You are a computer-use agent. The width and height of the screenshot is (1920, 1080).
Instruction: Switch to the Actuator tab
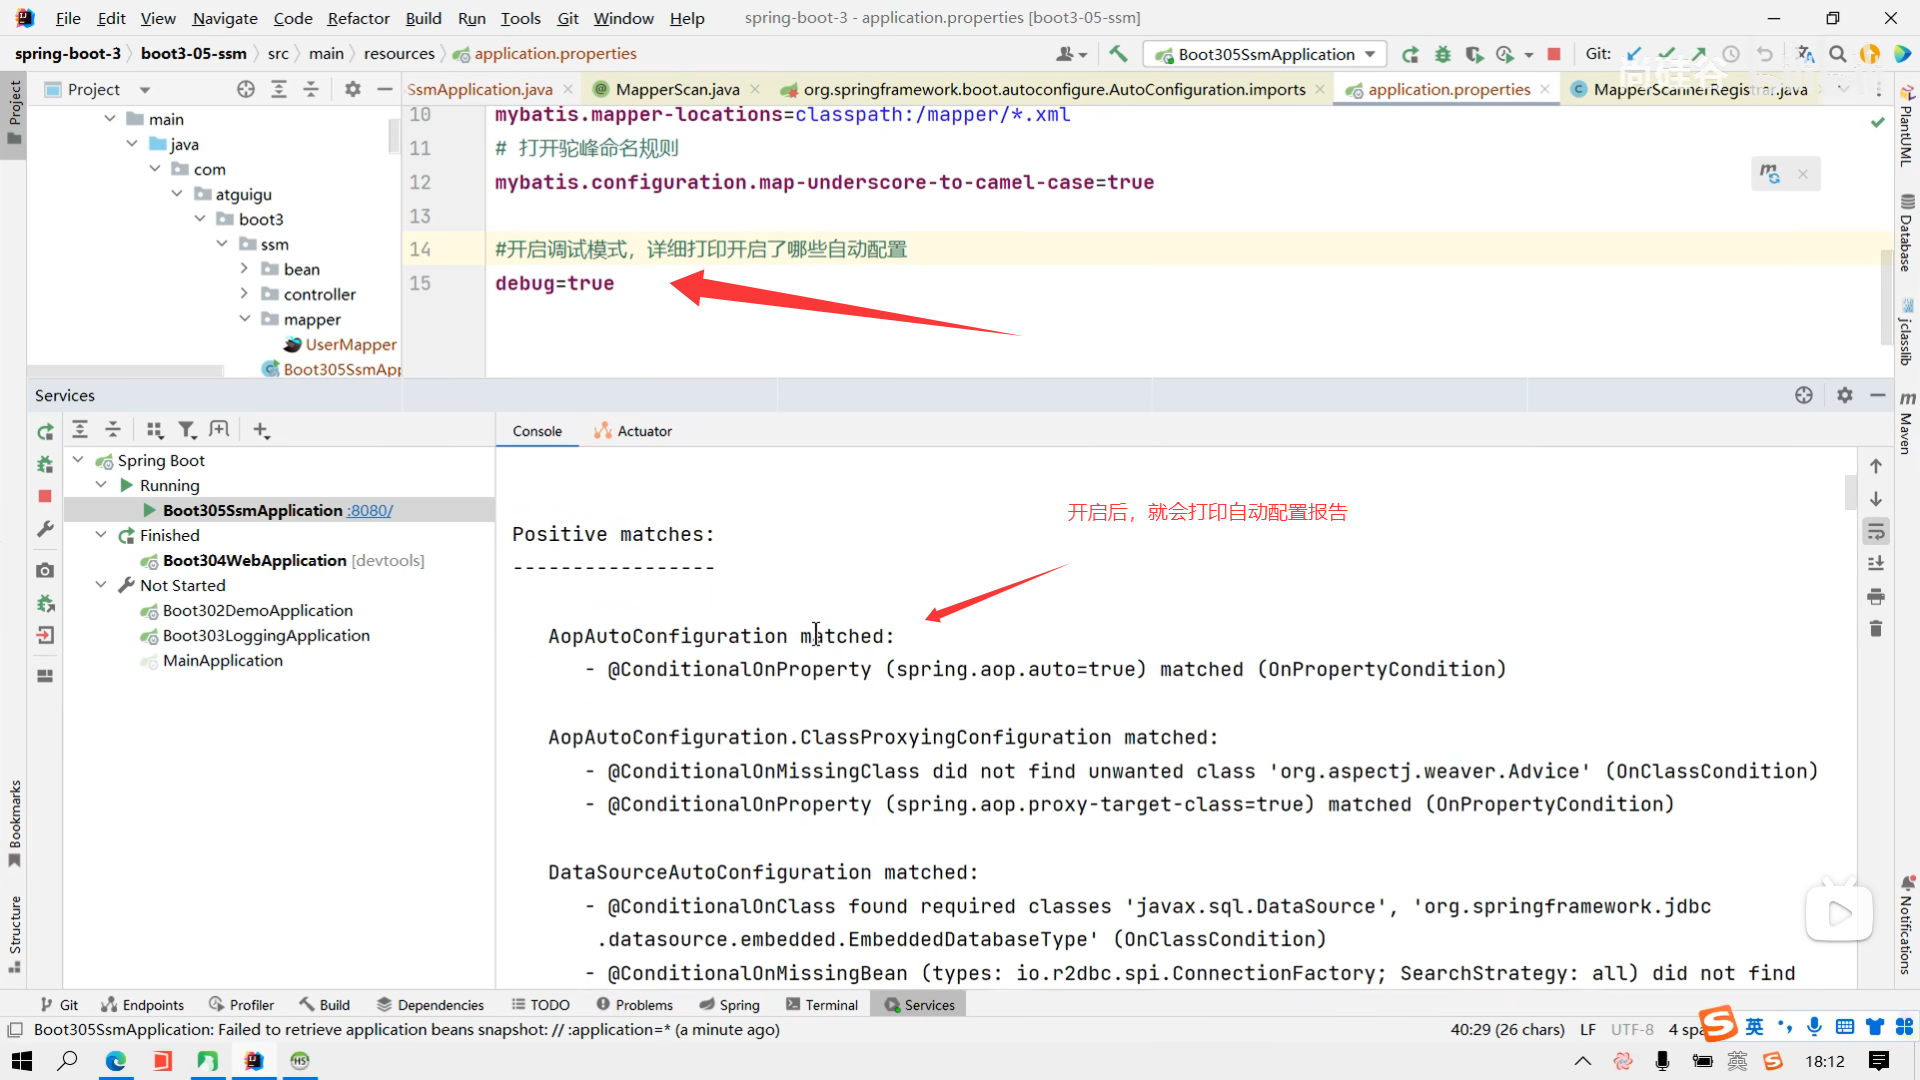(x=633, y=431)
